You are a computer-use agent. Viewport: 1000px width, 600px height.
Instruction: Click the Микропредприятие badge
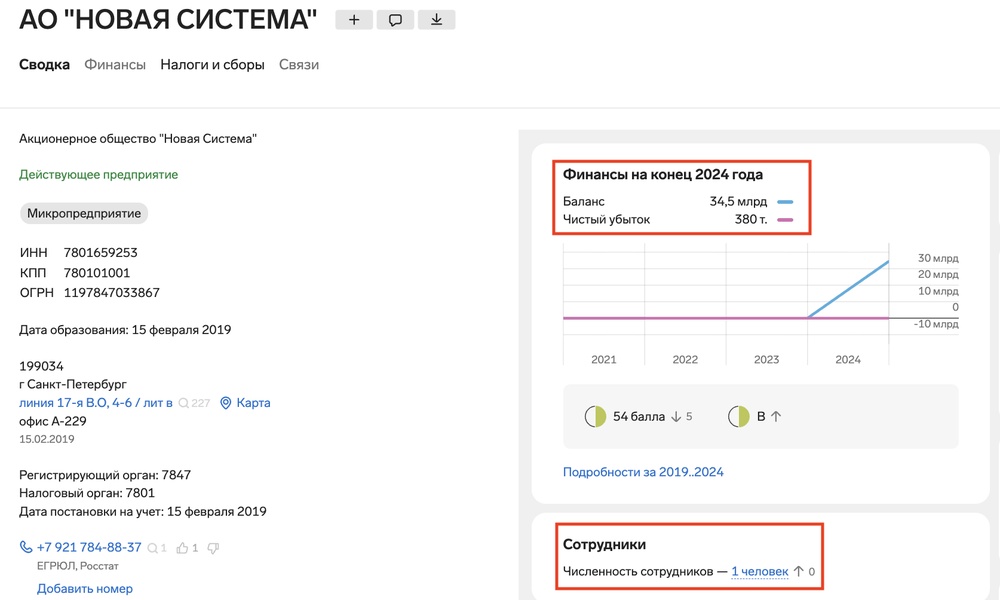tap(84, 214)
